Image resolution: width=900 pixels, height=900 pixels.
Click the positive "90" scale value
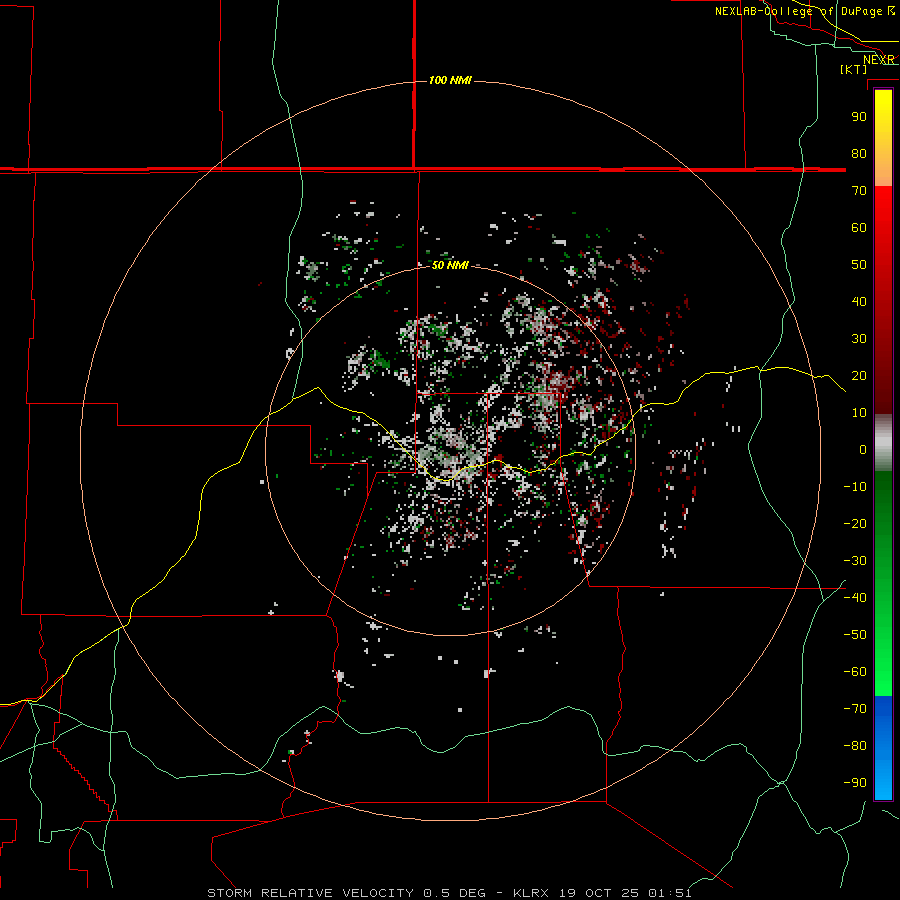(859, 117)
